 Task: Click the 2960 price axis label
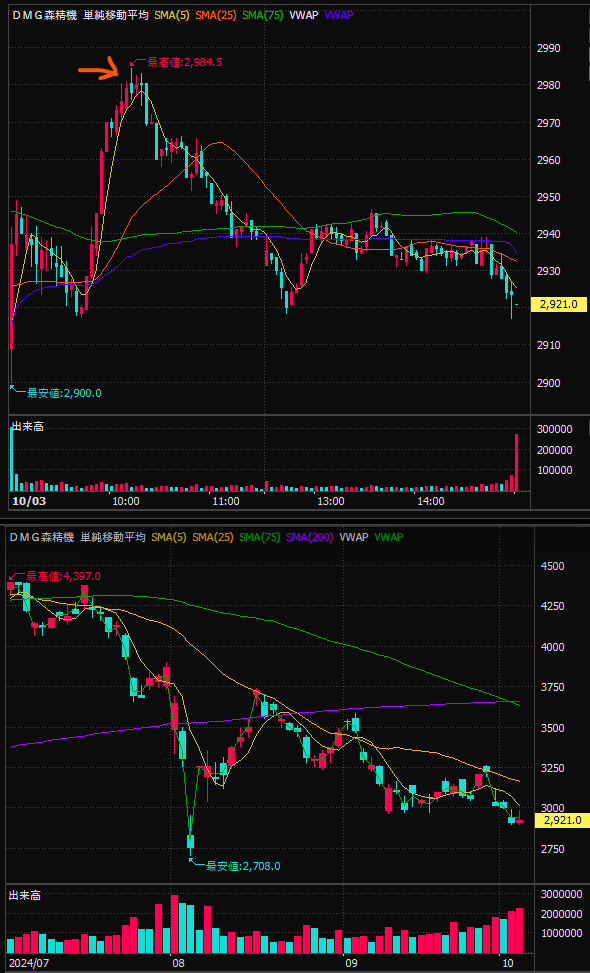tap(549, 160)
